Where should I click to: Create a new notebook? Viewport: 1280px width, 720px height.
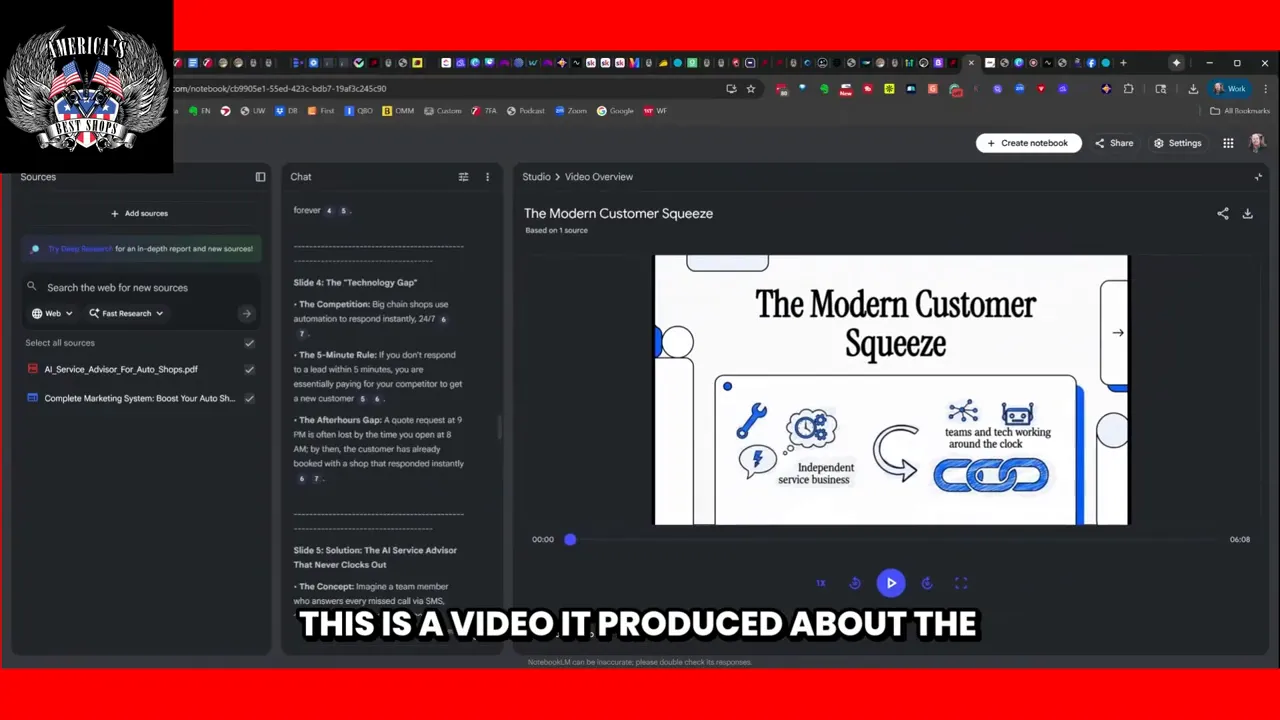pyautogui.click(x=1028, y=143)
